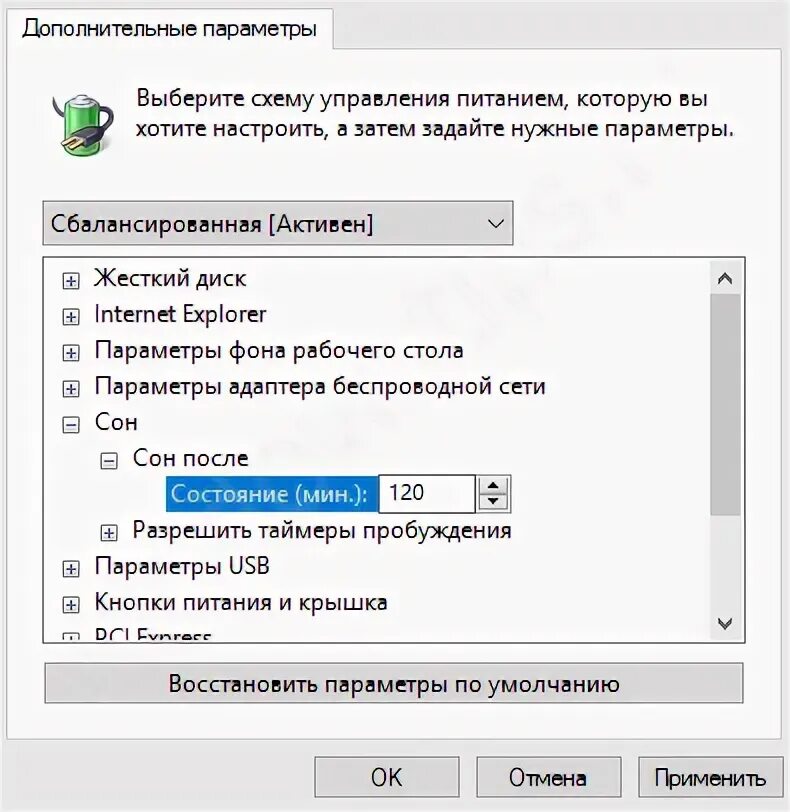Collapse the Сон после sub-node
Image resolution: width=790 pixels, height=812 pixels.
point(109,461)
